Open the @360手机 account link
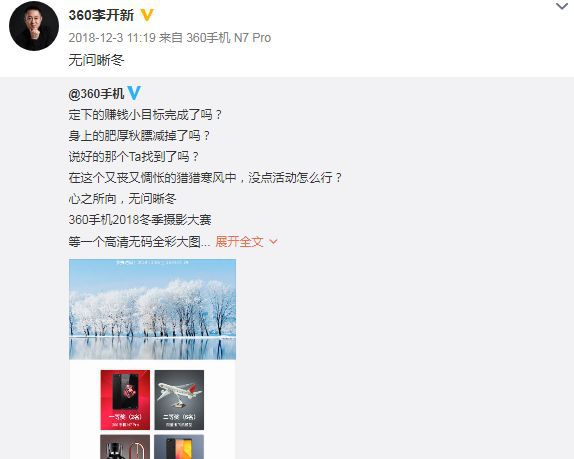This screenshot has height=459, width=574. (96, 94)
